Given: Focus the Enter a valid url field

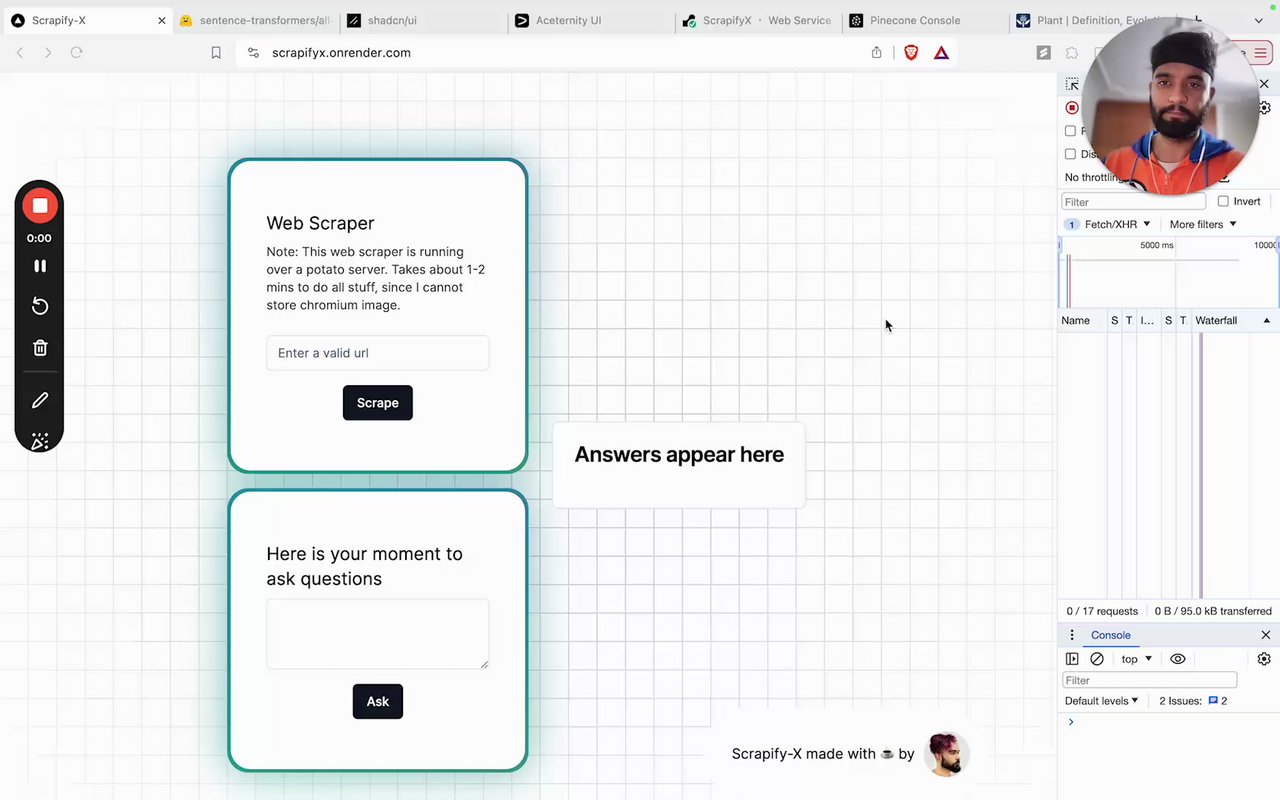Looking at the screenshot, I should [378, 353].
